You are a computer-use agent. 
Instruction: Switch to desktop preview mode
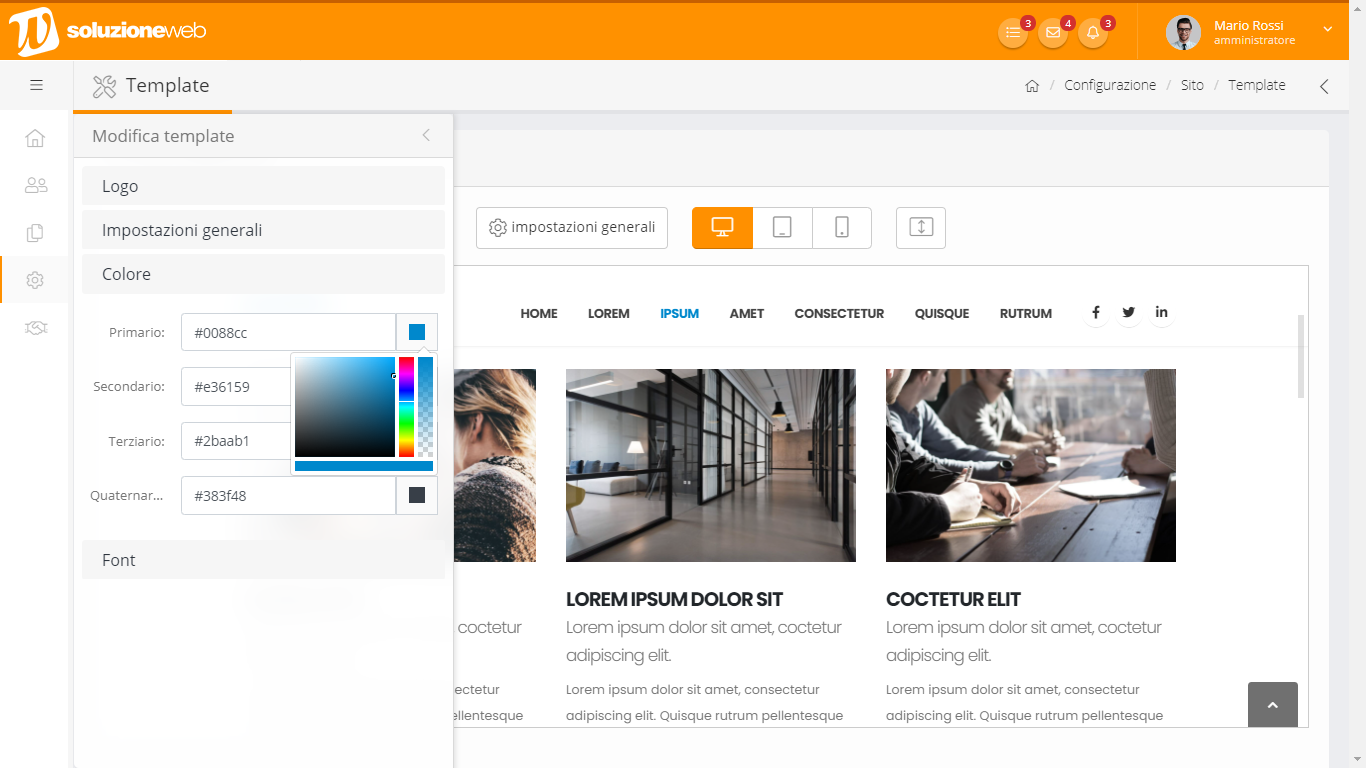click(x=722, y=228)
